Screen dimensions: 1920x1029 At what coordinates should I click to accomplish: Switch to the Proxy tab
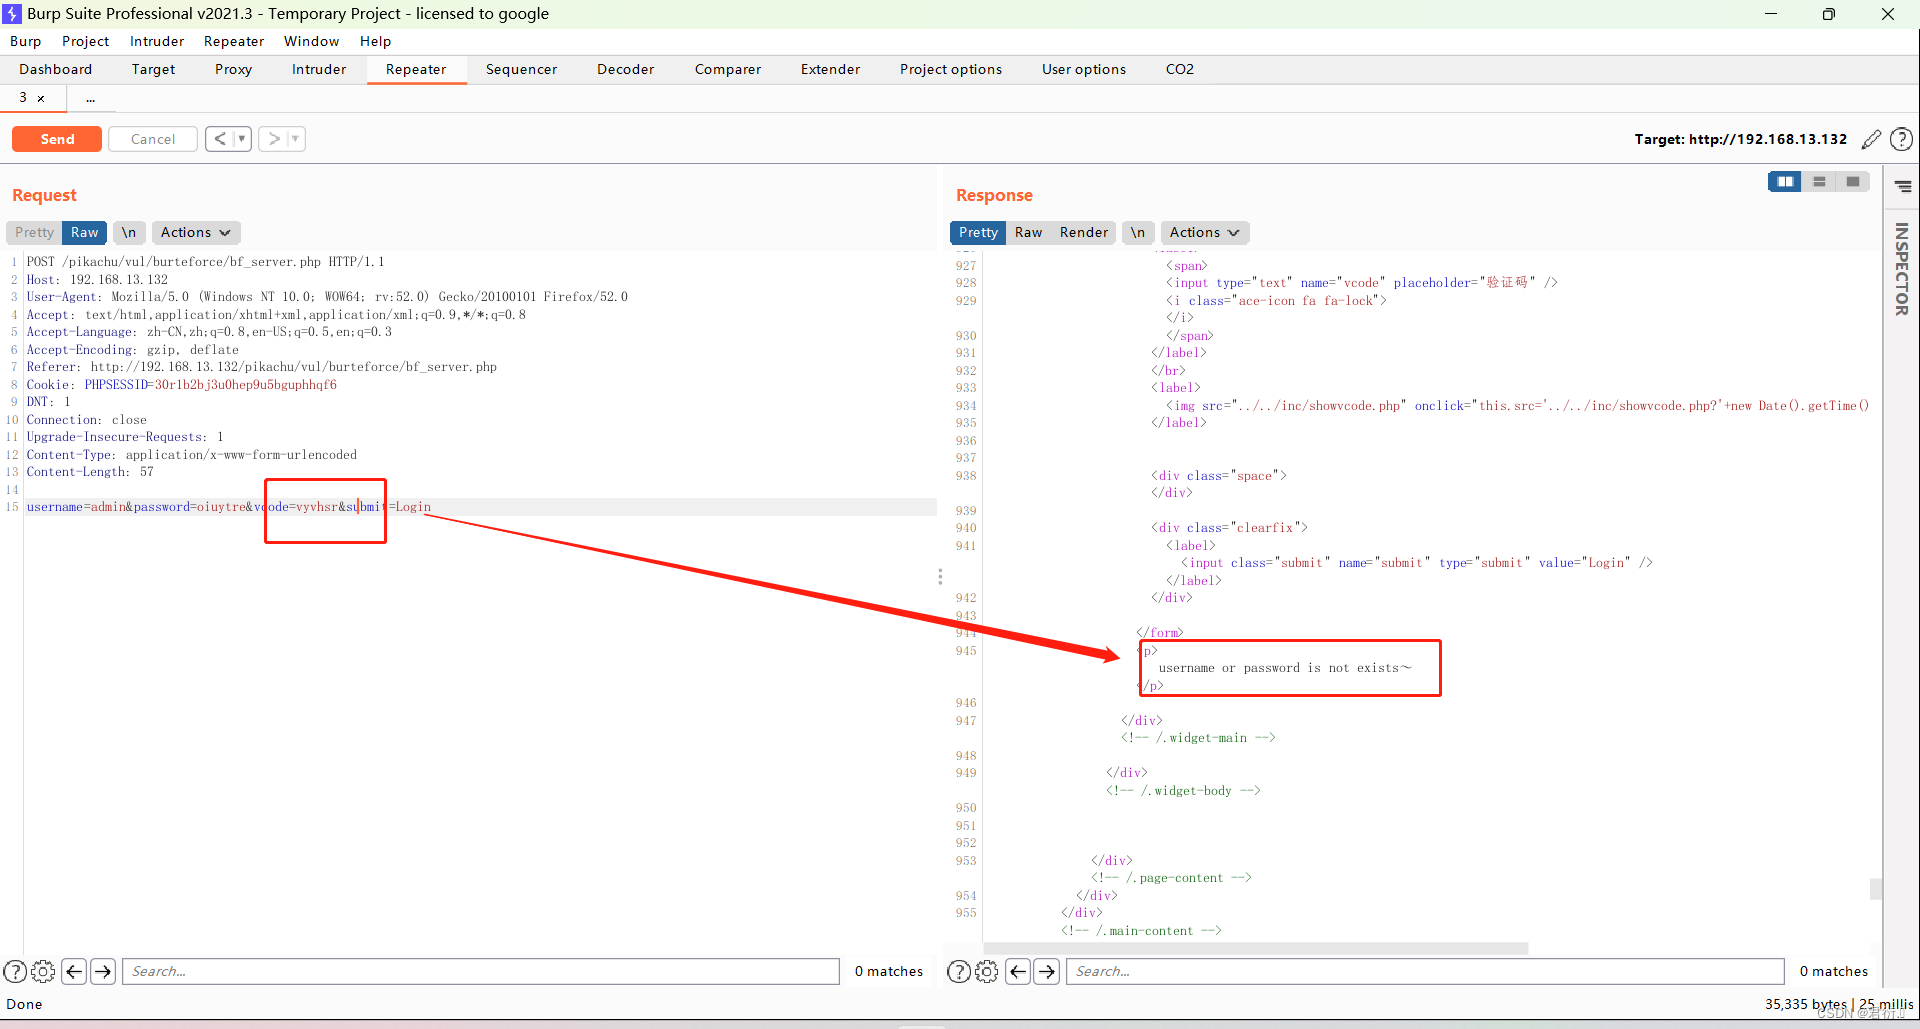(233, 69)
